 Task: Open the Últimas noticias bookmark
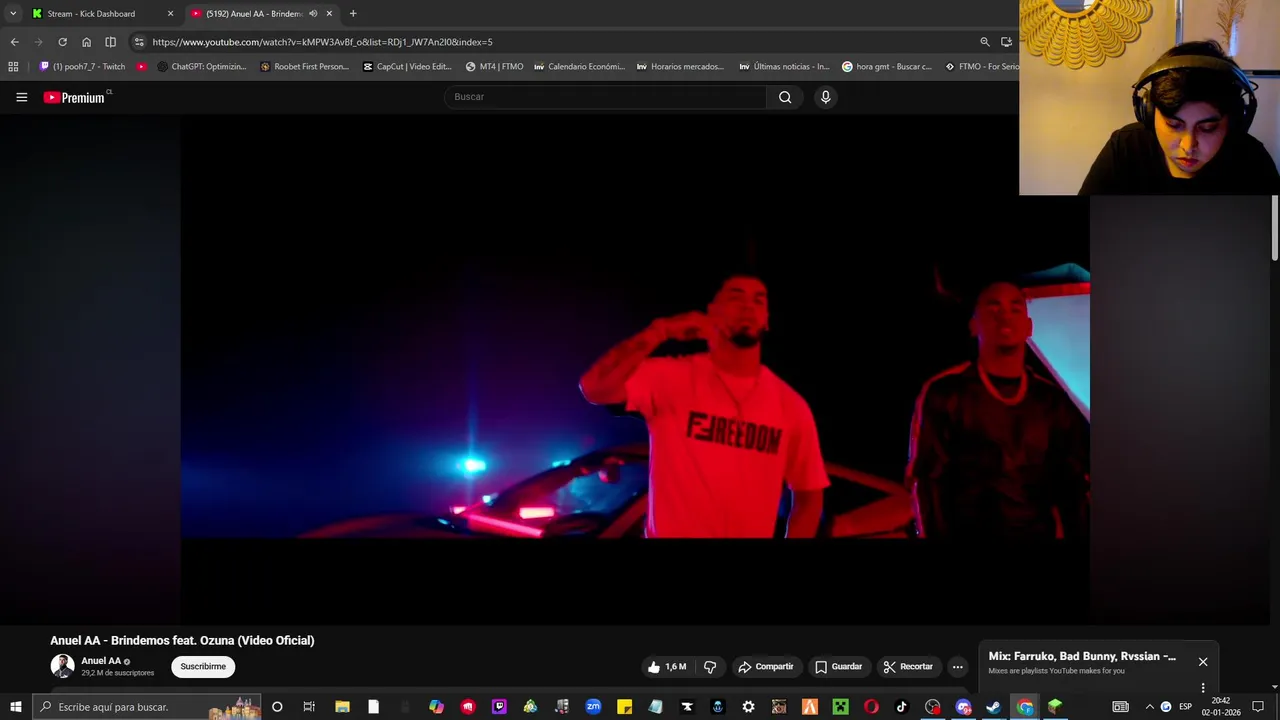pos(785,67)
